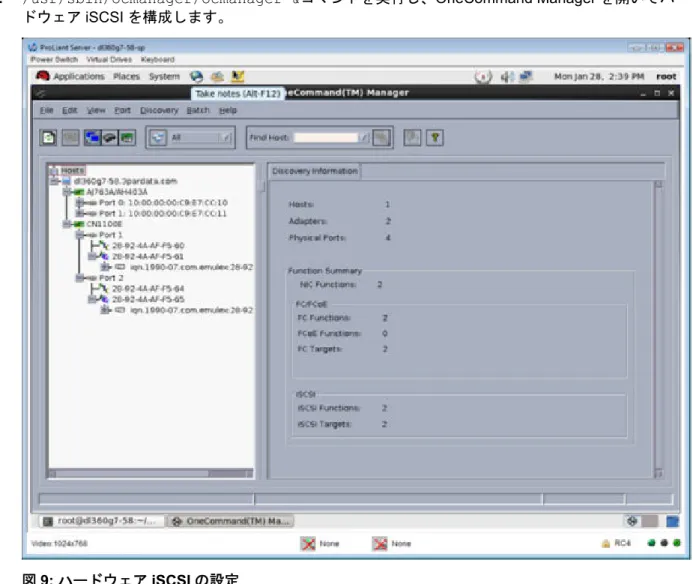The width and height of the screenshot is (693, 584).
Task: Click the tree panel horizontal scrollbar
Action: [x=151, y=473]
